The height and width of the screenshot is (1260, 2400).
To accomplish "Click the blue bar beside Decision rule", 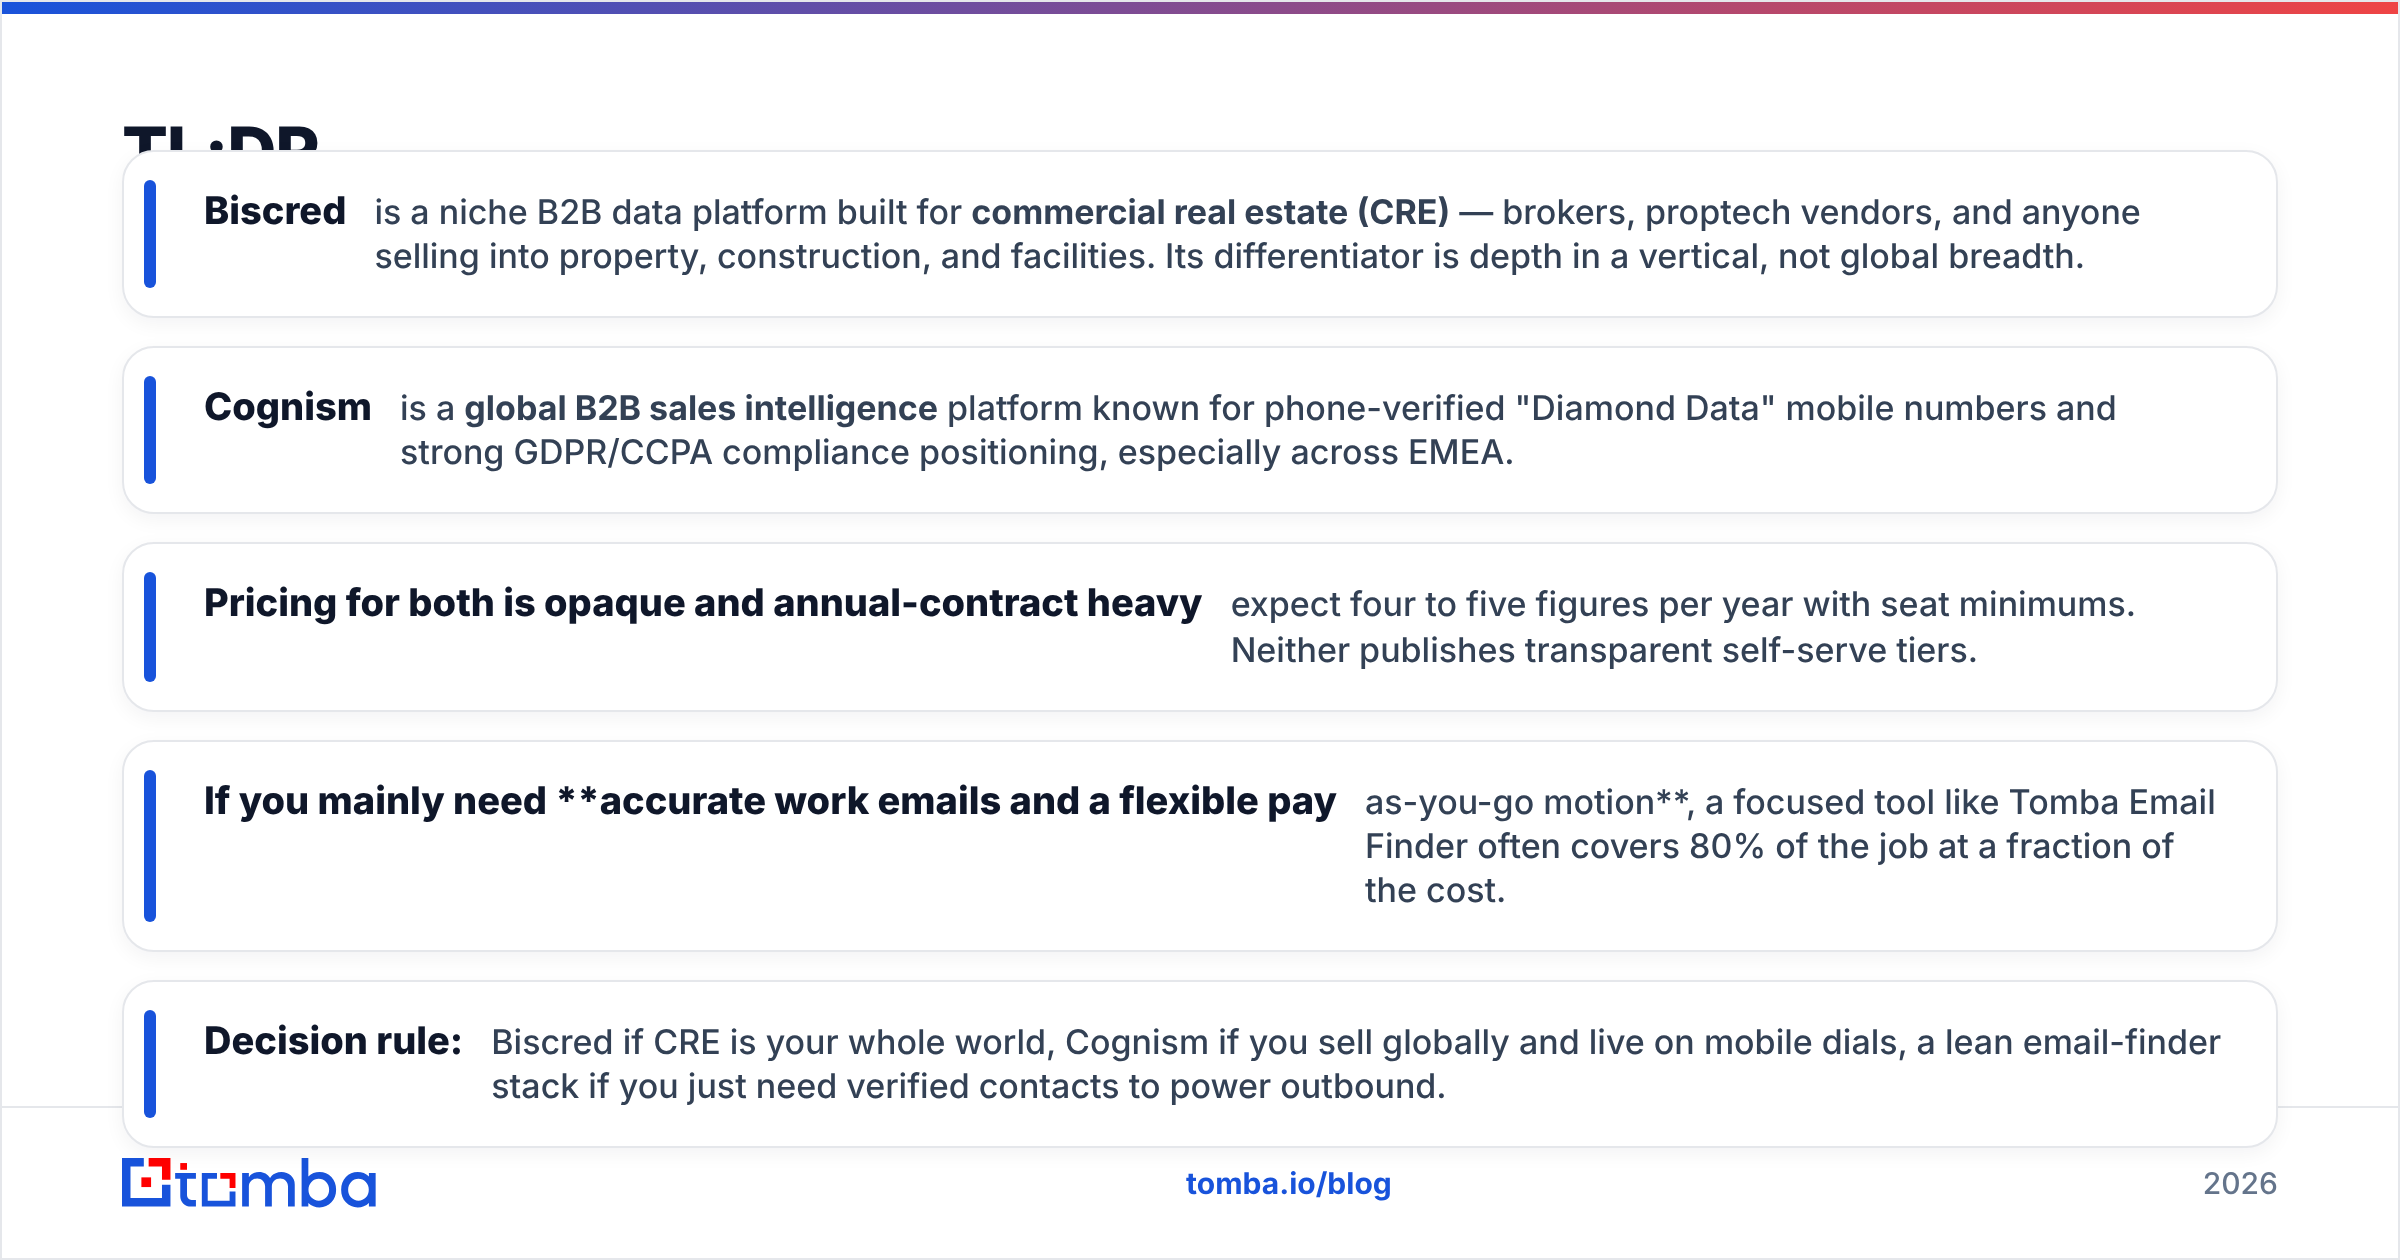I will tap(150, 1064).
